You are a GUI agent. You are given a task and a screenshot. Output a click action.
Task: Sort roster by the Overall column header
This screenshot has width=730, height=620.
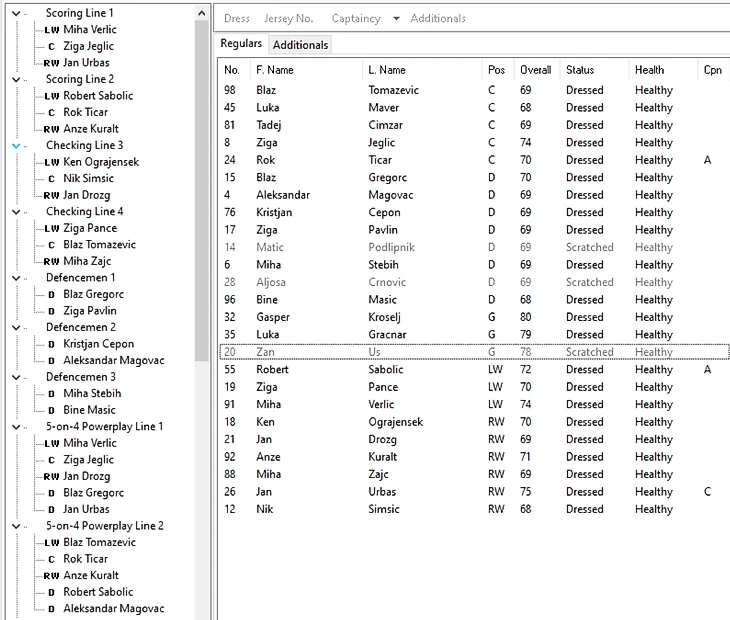tap(535, 70)
